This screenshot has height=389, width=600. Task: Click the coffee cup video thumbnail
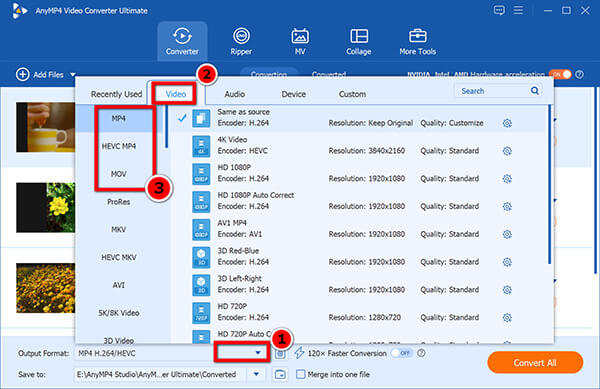(x=46, y=127)
